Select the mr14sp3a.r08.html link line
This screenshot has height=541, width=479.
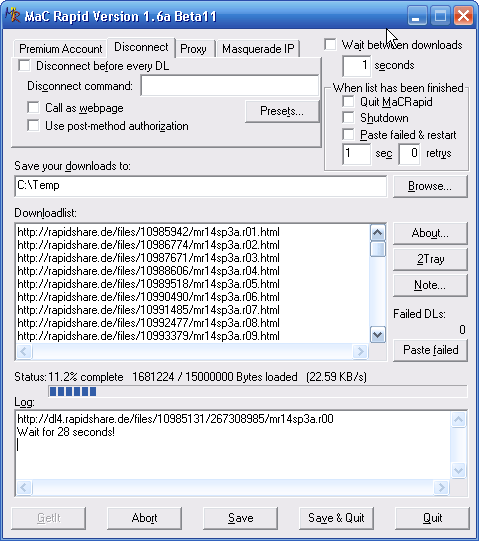pyautogui.click(x=148, y=323)
